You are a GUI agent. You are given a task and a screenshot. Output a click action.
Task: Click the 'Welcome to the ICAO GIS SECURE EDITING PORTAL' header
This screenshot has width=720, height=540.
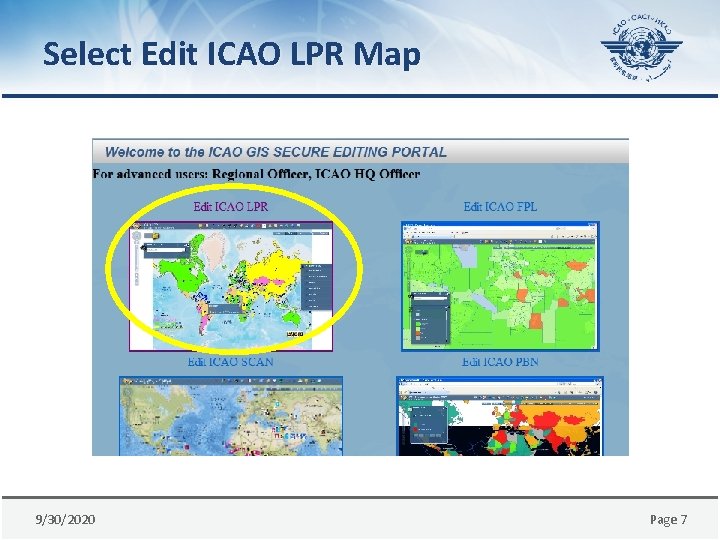276,152
